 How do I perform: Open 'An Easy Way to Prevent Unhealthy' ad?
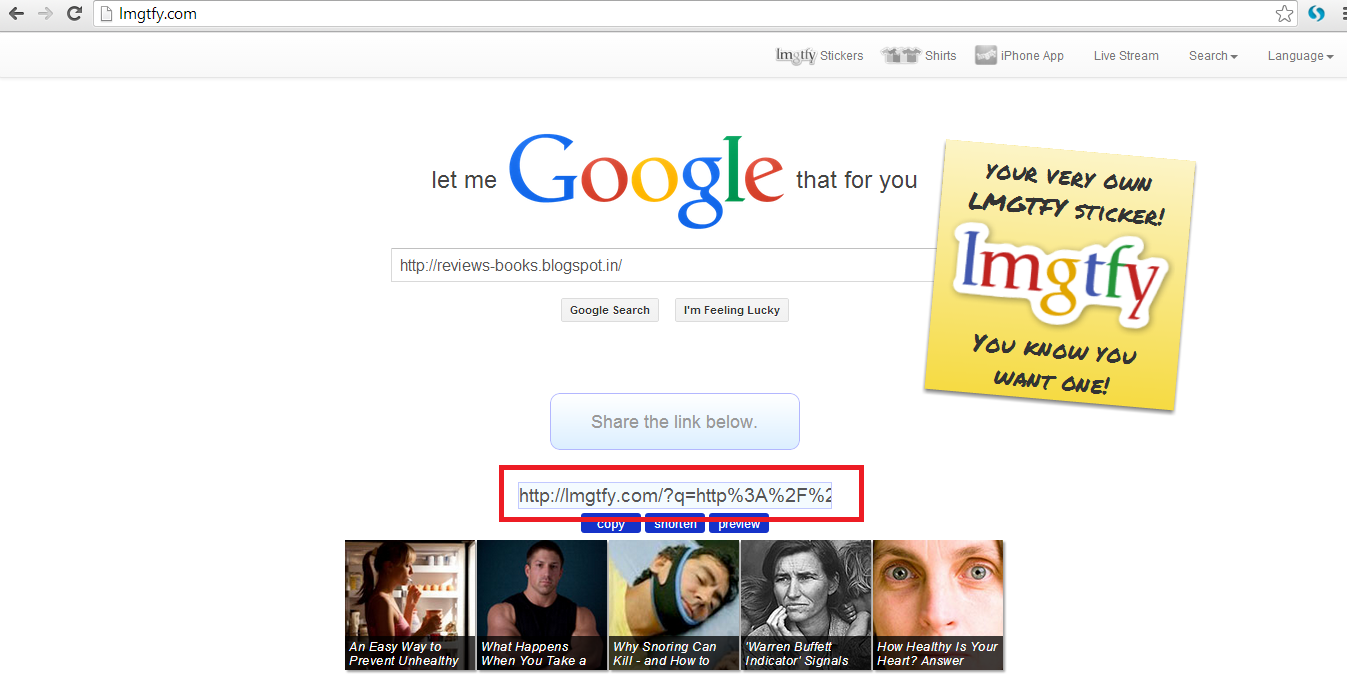click(410, 605)
